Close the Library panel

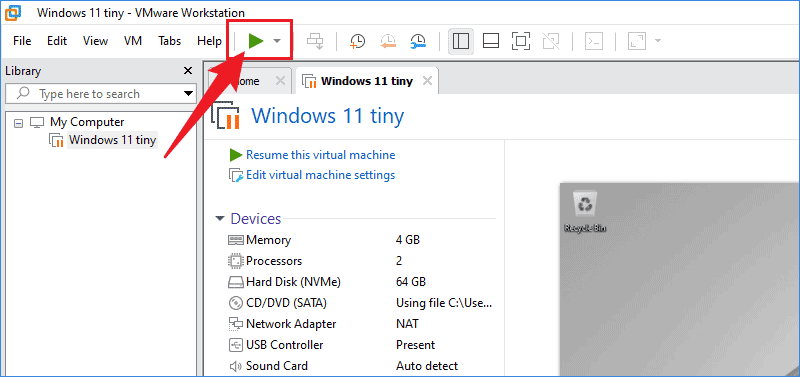click(x=188, y=71)
